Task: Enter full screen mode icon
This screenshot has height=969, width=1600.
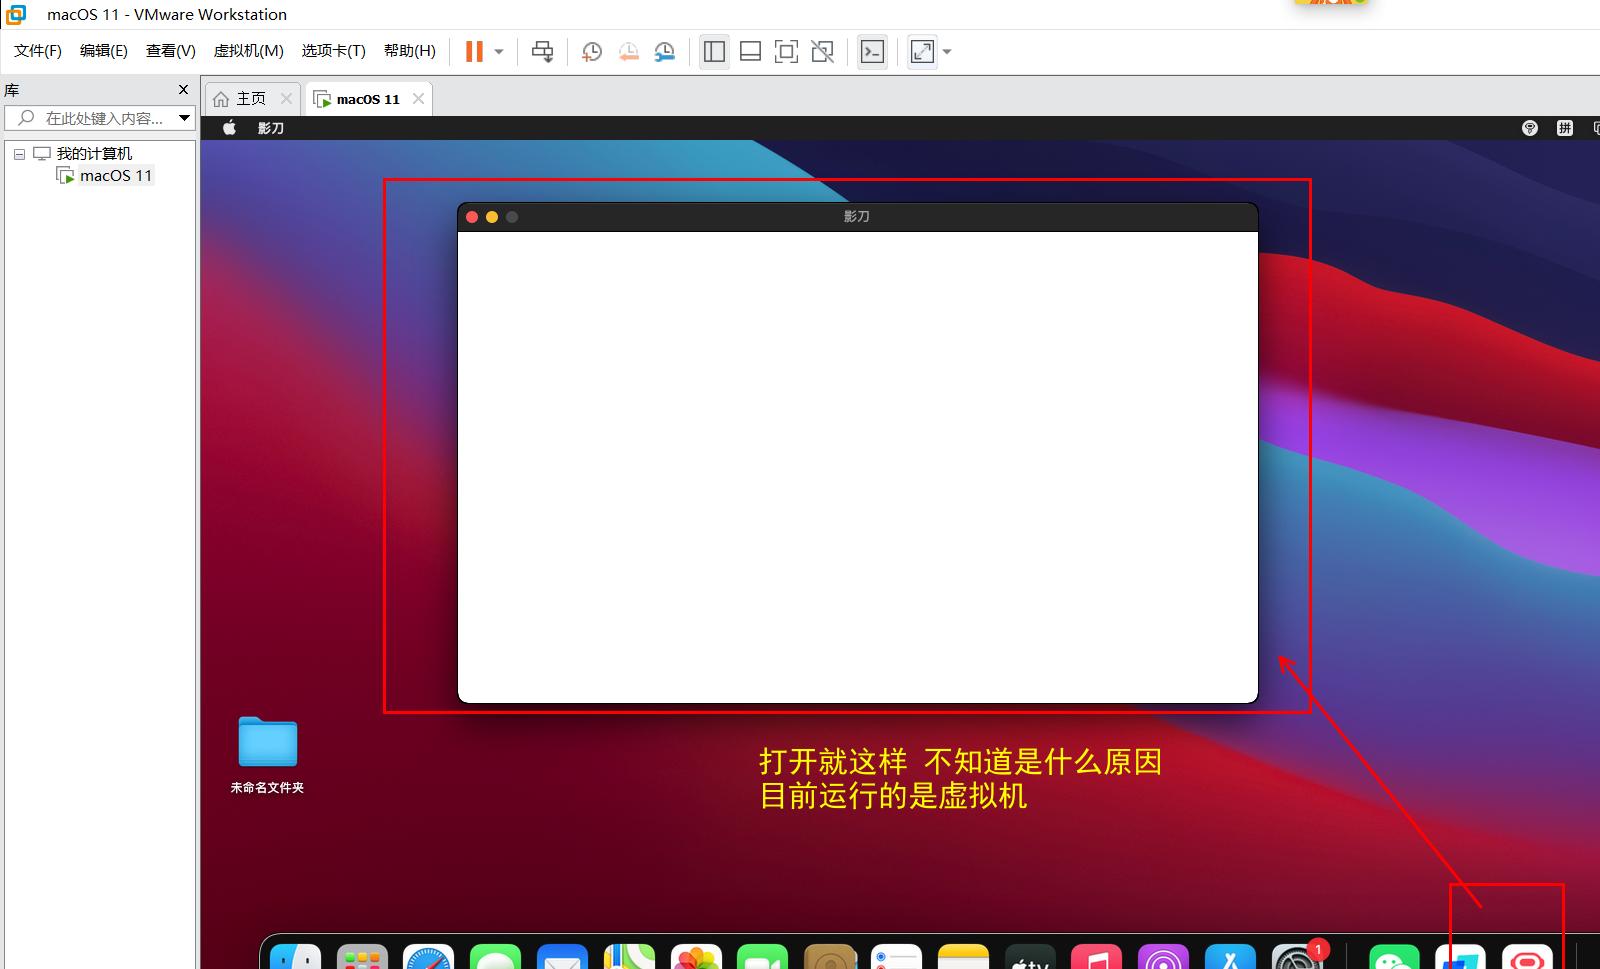Action: coord(786,52)
